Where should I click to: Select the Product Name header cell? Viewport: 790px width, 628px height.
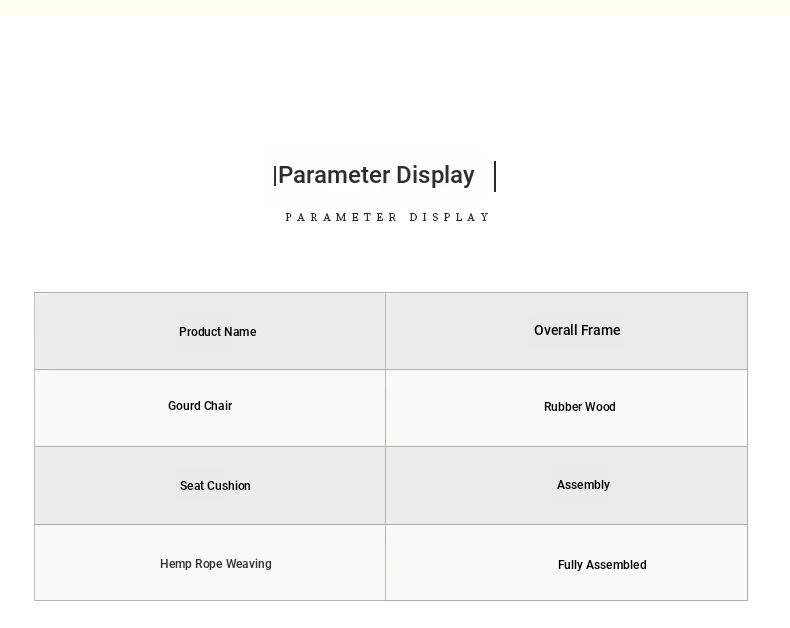pos(210,331)
